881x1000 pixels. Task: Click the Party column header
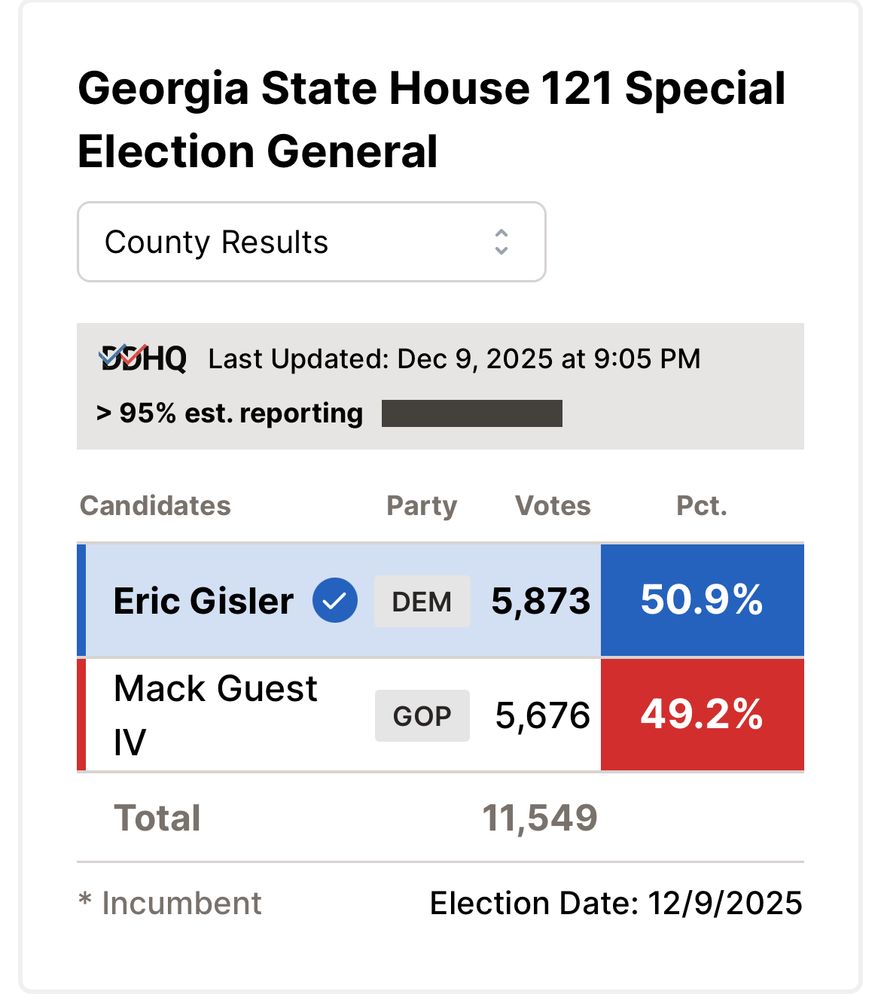point(422,506)
